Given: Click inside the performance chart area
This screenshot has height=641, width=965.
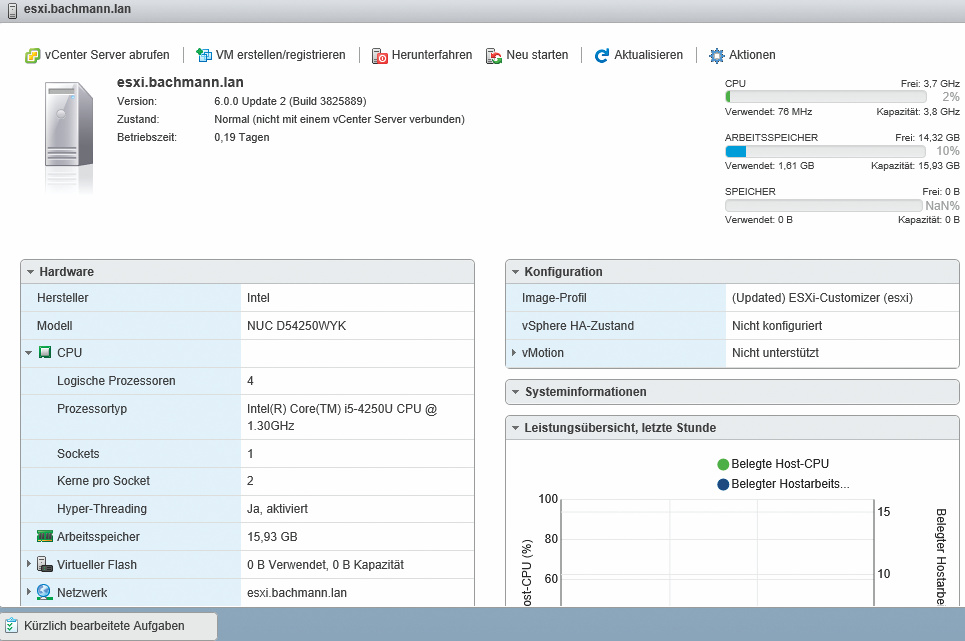Looking at the screenshot, I should [x=717, y=552].
